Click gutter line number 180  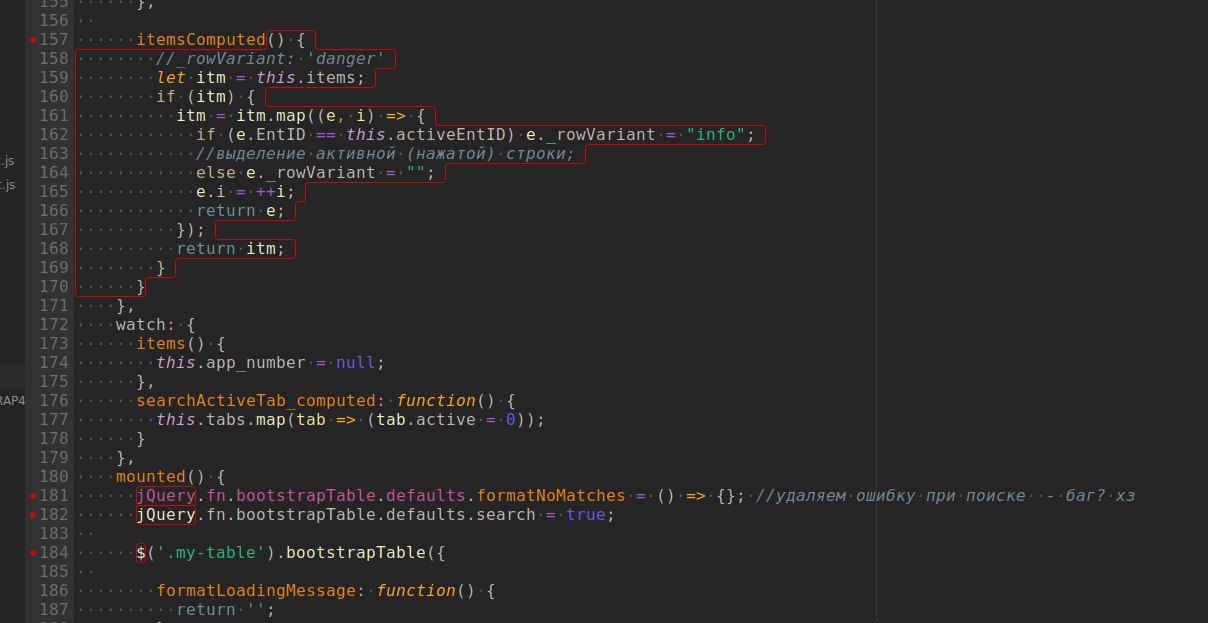click(x=54, y=477)
